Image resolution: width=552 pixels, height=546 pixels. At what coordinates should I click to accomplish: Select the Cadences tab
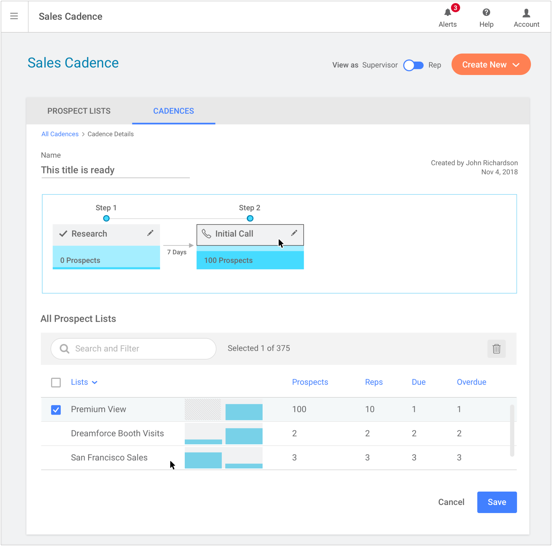174,111
